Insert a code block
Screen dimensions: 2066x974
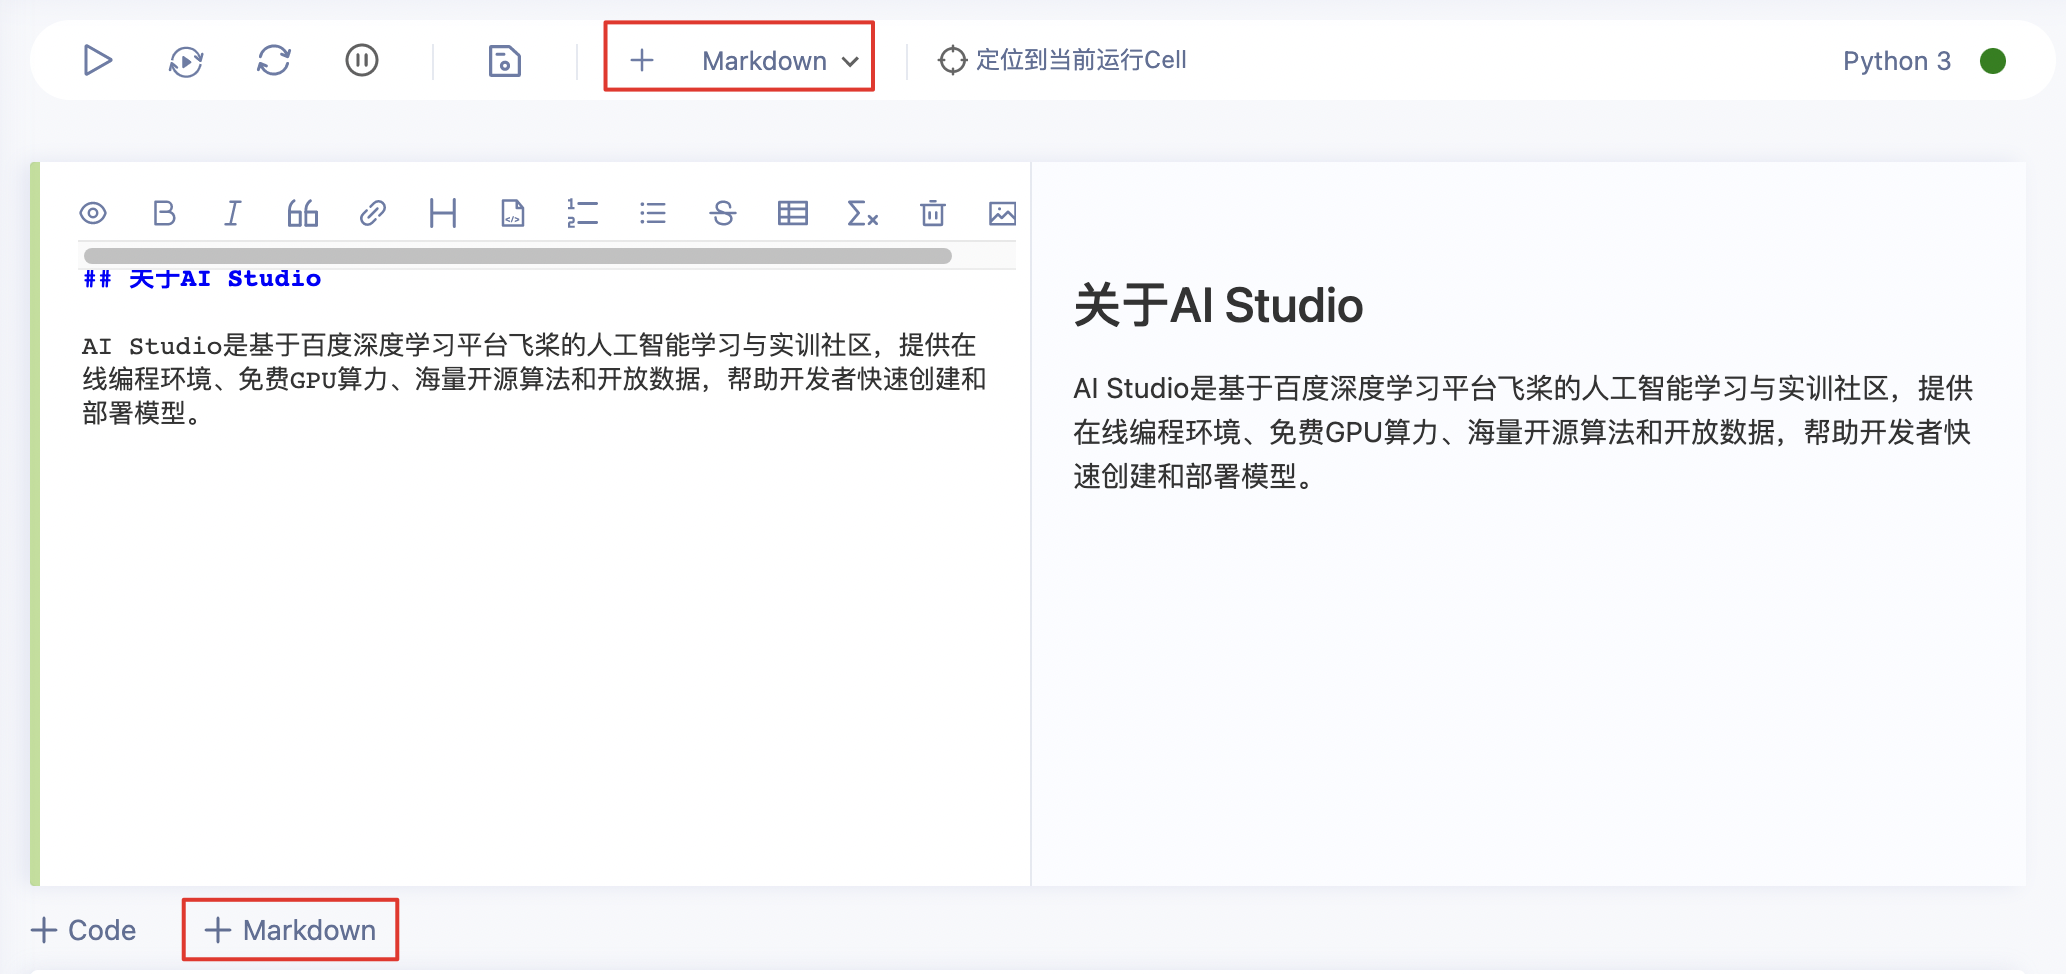click(x=513, y=213)
